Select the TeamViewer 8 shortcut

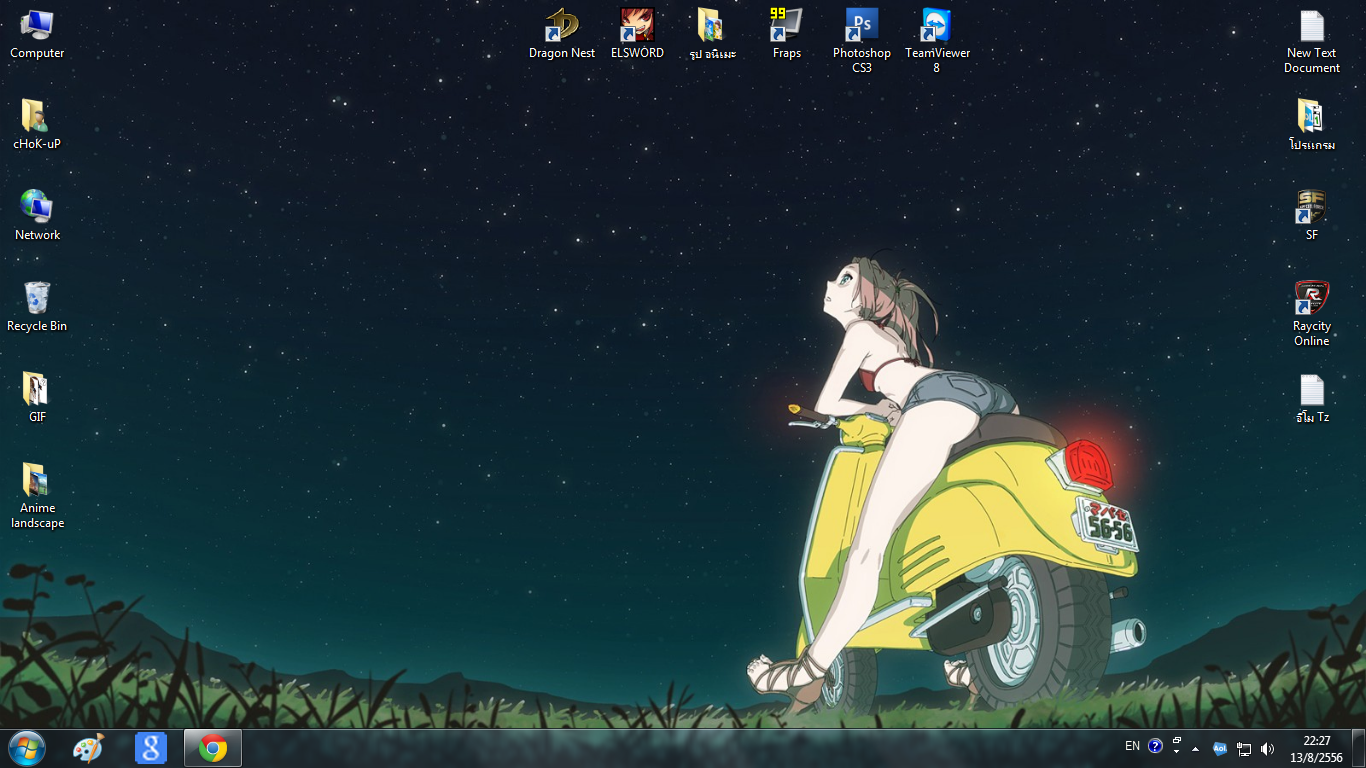[937, 41]
